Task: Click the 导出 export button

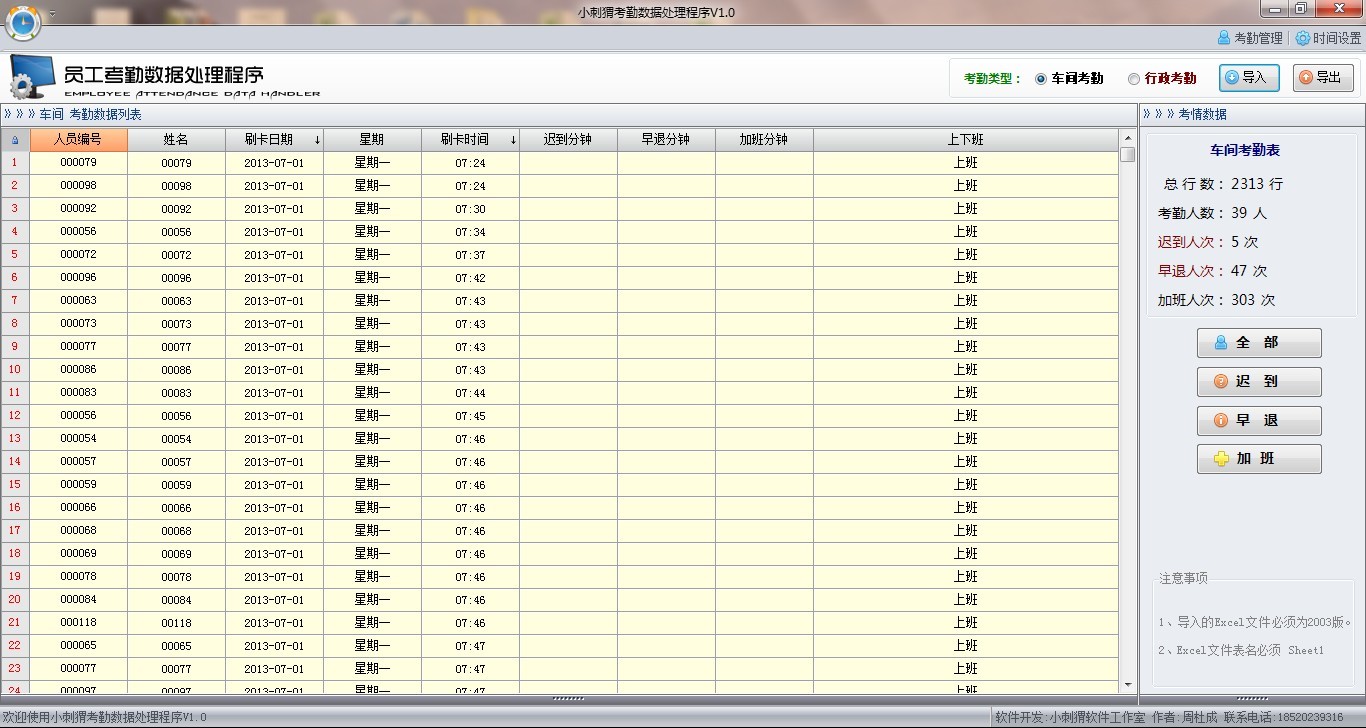Action: pyautogui.click(x=1322, y=78)
